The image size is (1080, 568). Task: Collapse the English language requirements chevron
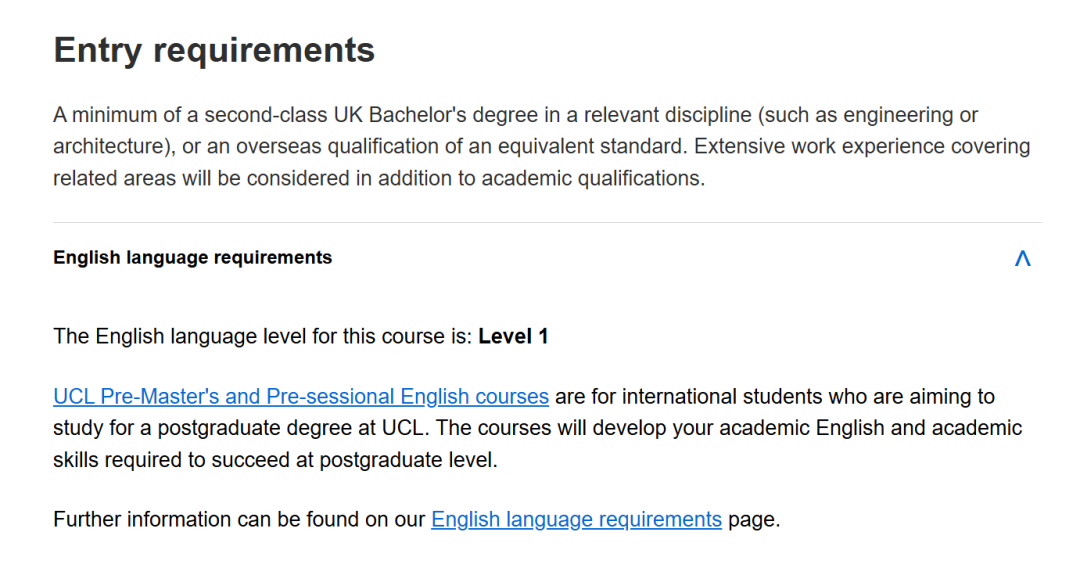pyautogui.click(x=1022, y=258)
